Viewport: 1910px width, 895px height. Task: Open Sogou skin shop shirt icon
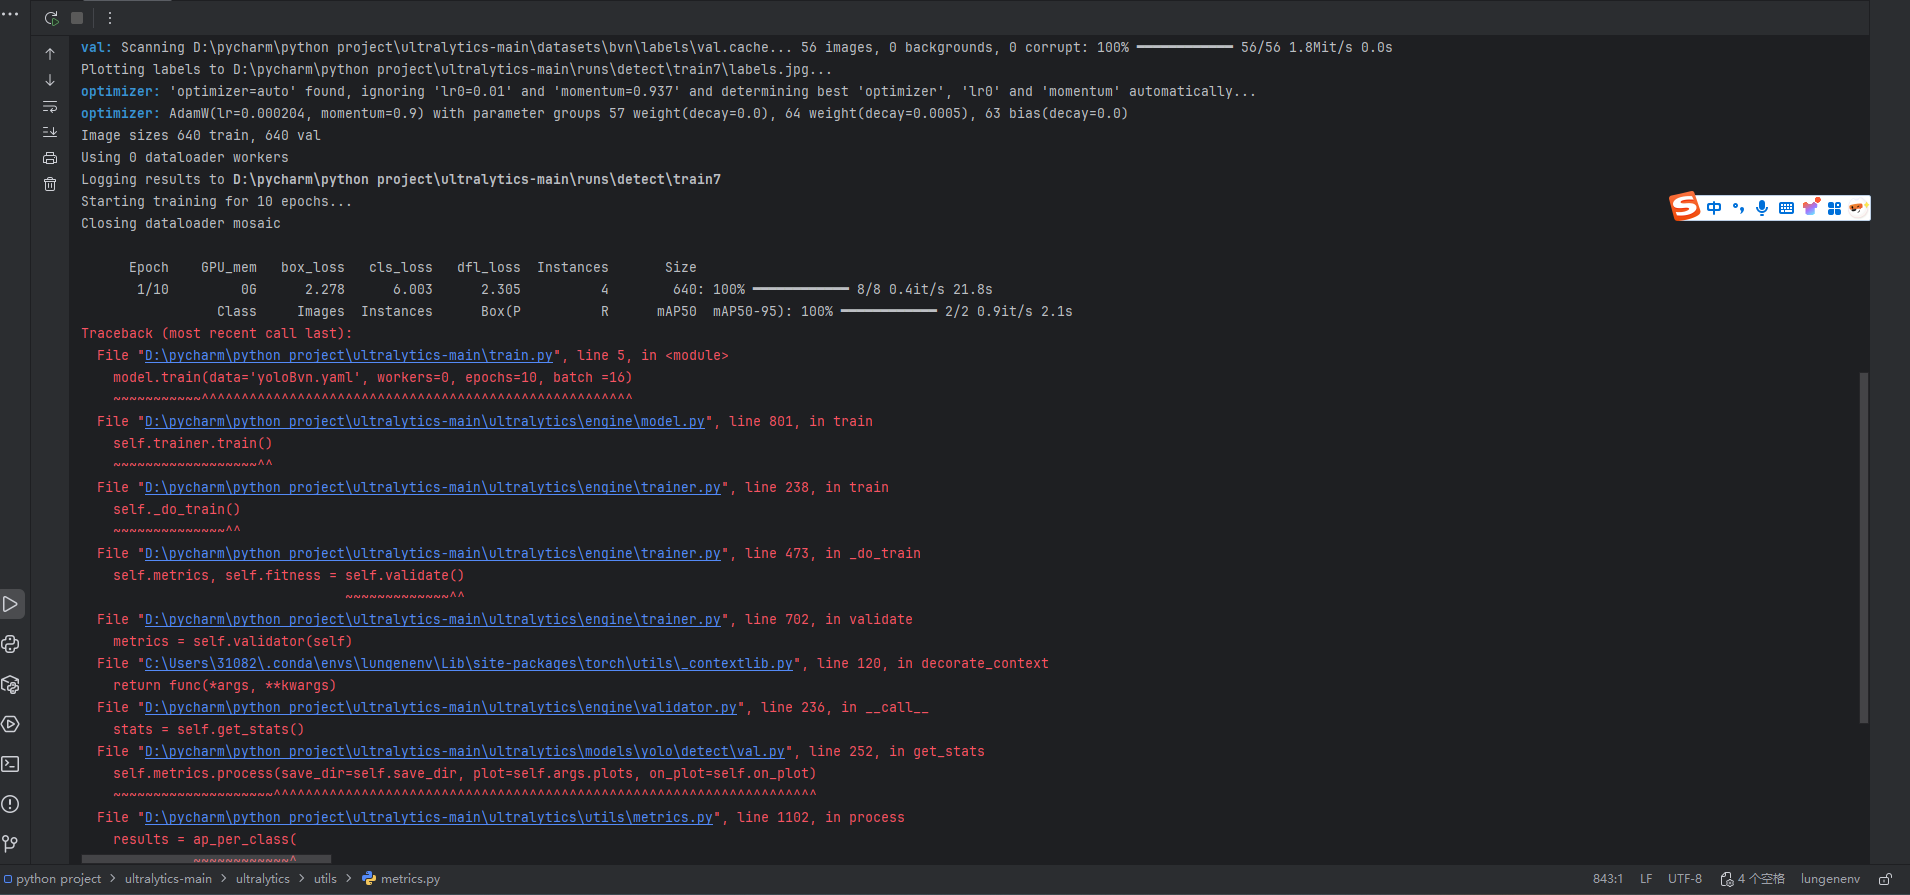tap(1811, 207)
